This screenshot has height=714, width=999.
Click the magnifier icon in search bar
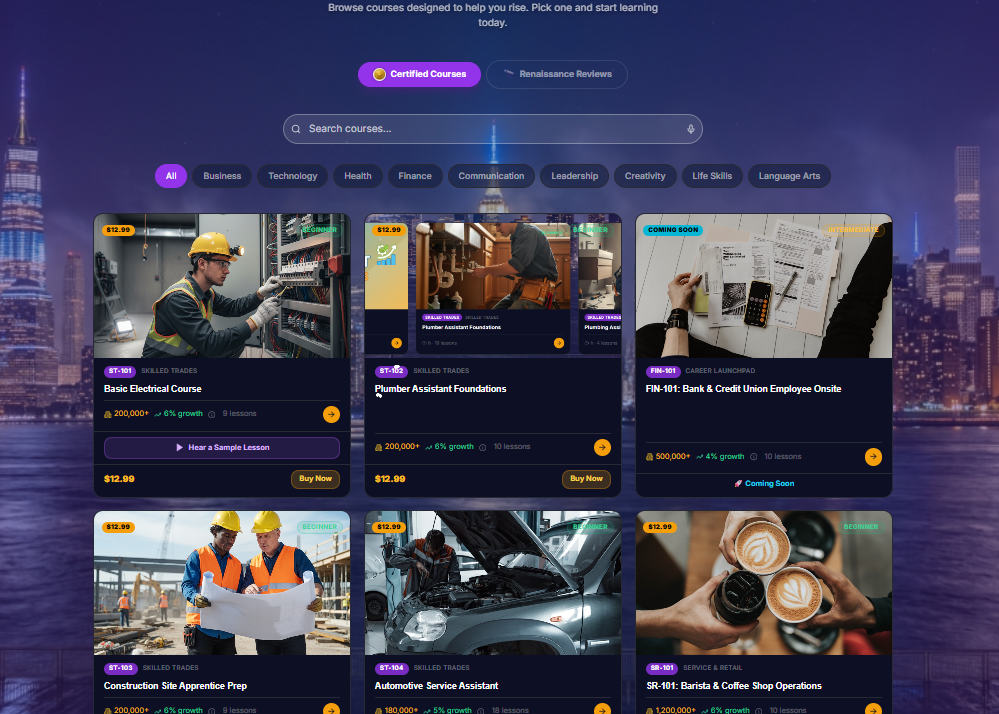(296, 129)
